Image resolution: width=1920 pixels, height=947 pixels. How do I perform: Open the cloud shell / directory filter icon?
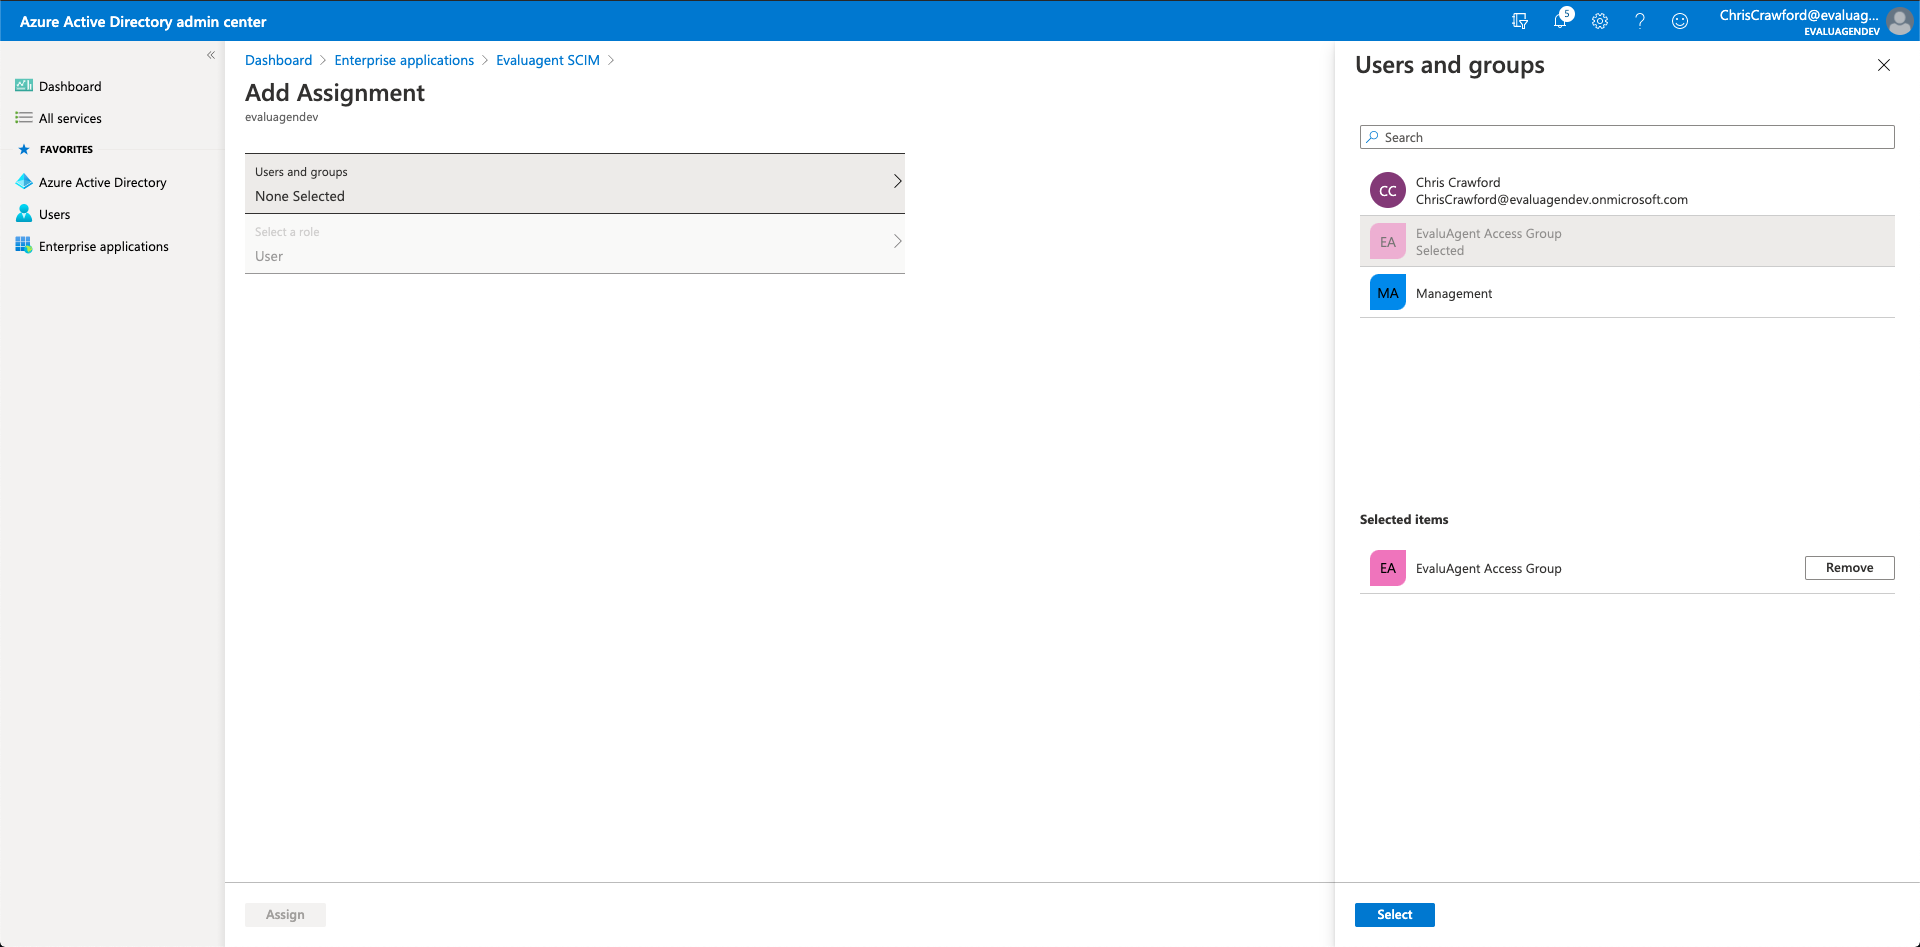(1520, 21)
